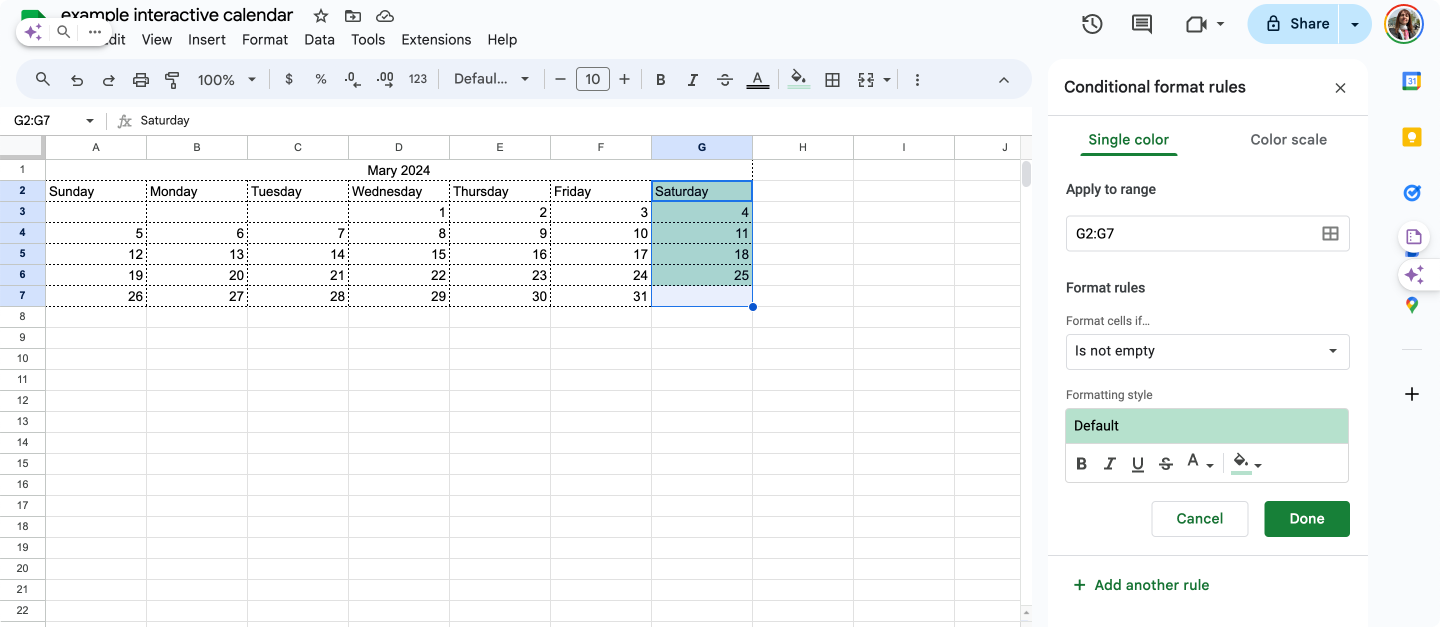Open fill color in main toolbar

[798, 79]
